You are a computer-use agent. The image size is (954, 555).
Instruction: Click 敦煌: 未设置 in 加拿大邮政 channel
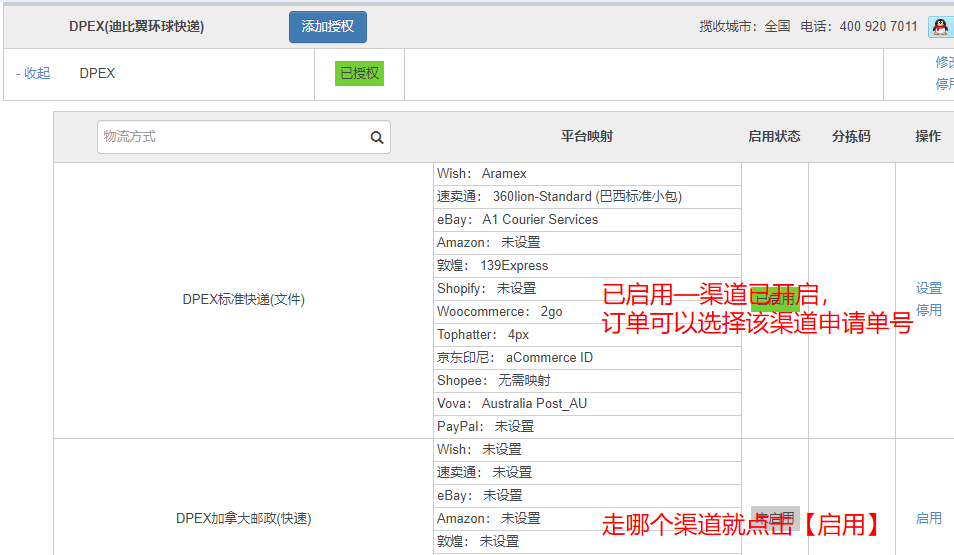[x=587, y=542]
